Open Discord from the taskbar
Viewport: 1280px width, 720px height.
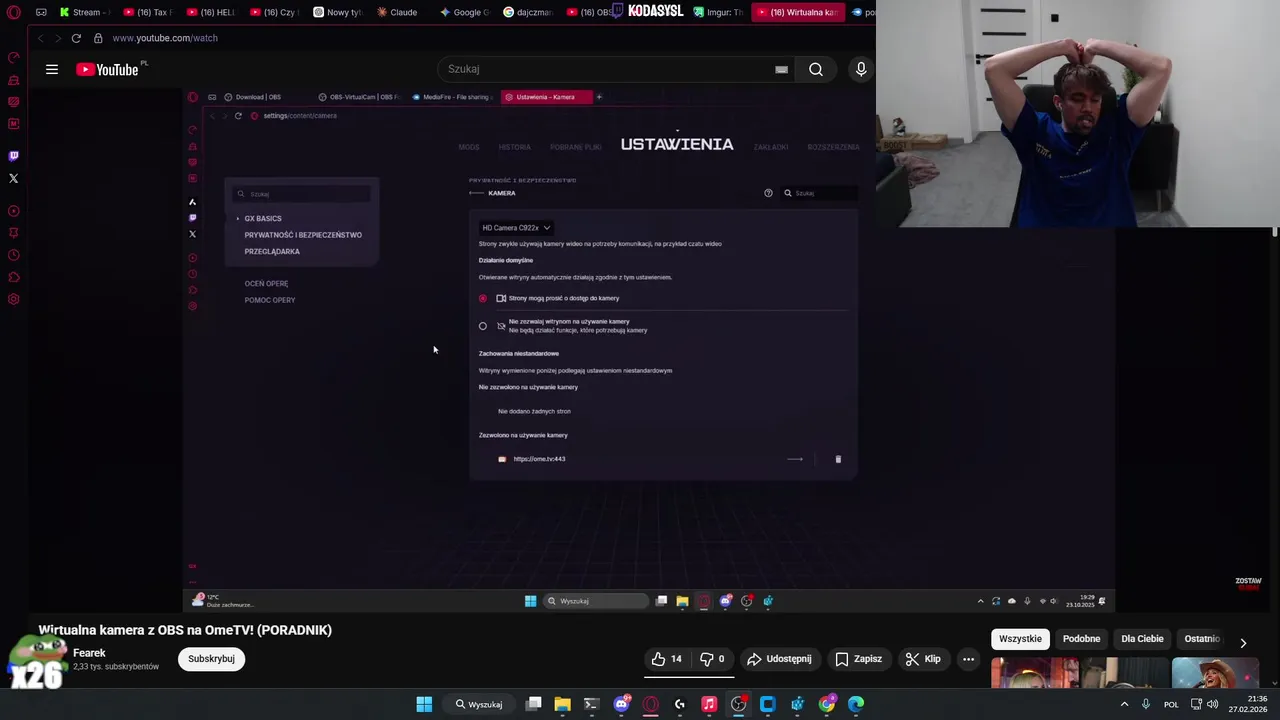[x=621, y=704]
